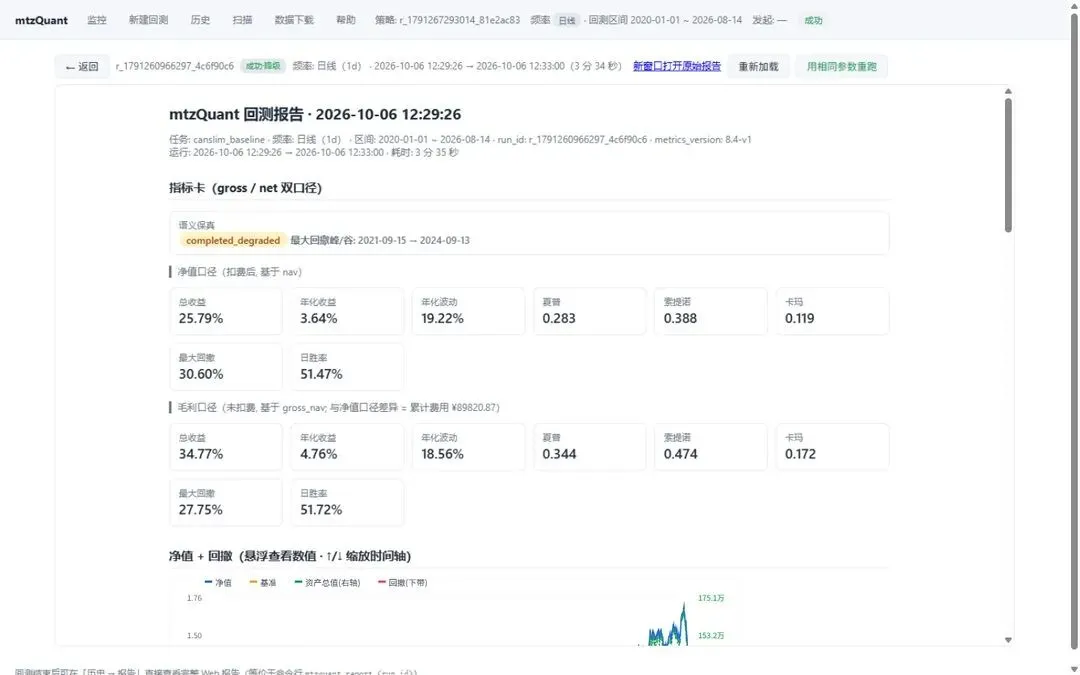Select net 卡玛 card 0.119
The width and height of the screenshot is (1080, 675).
[x=832, y=311]
